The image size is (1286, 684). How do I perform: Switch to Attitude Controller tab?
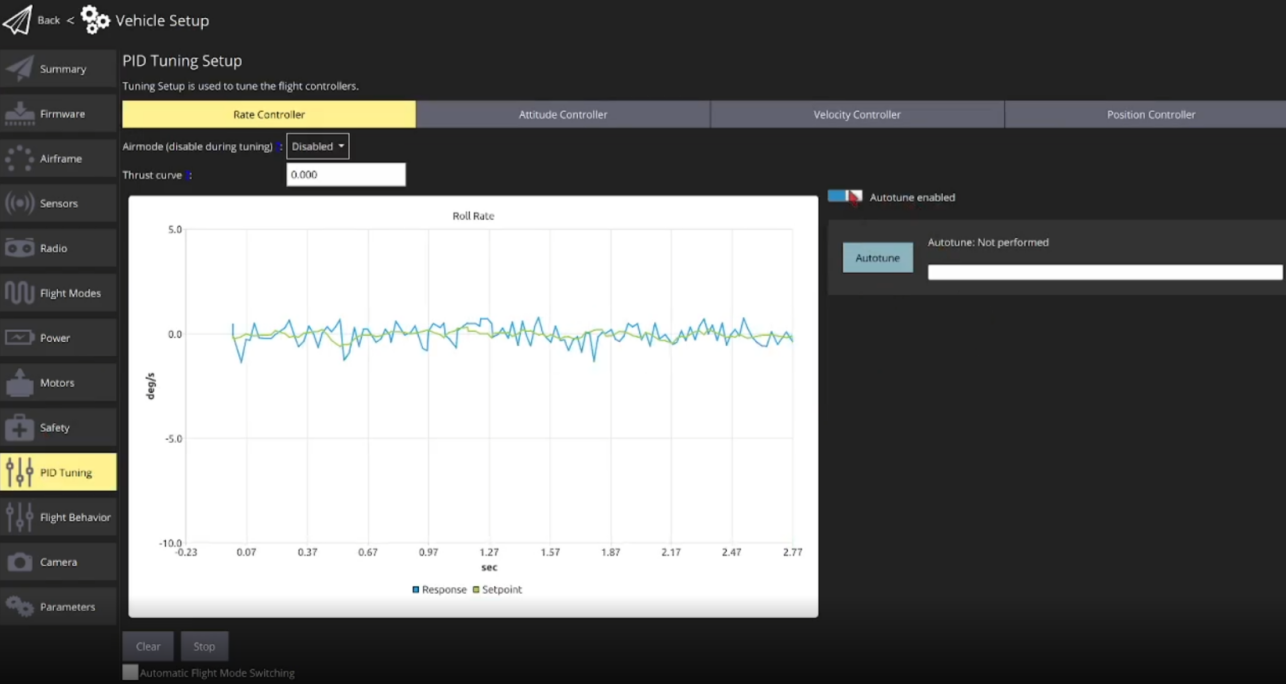[x=563, y=115]
